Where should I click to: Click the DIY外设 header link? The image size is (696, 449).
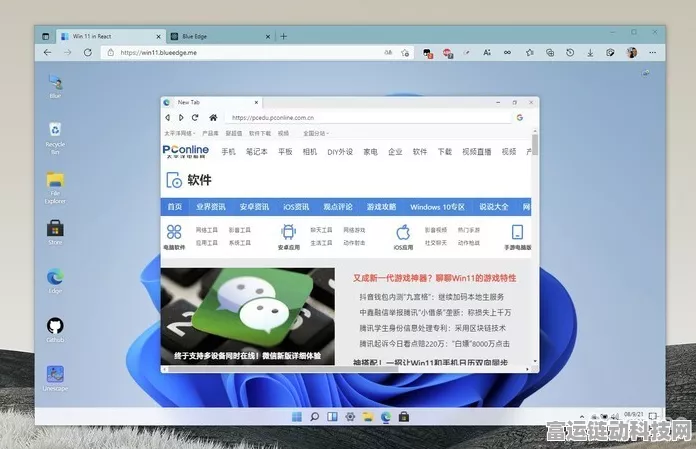coord(340,152)
